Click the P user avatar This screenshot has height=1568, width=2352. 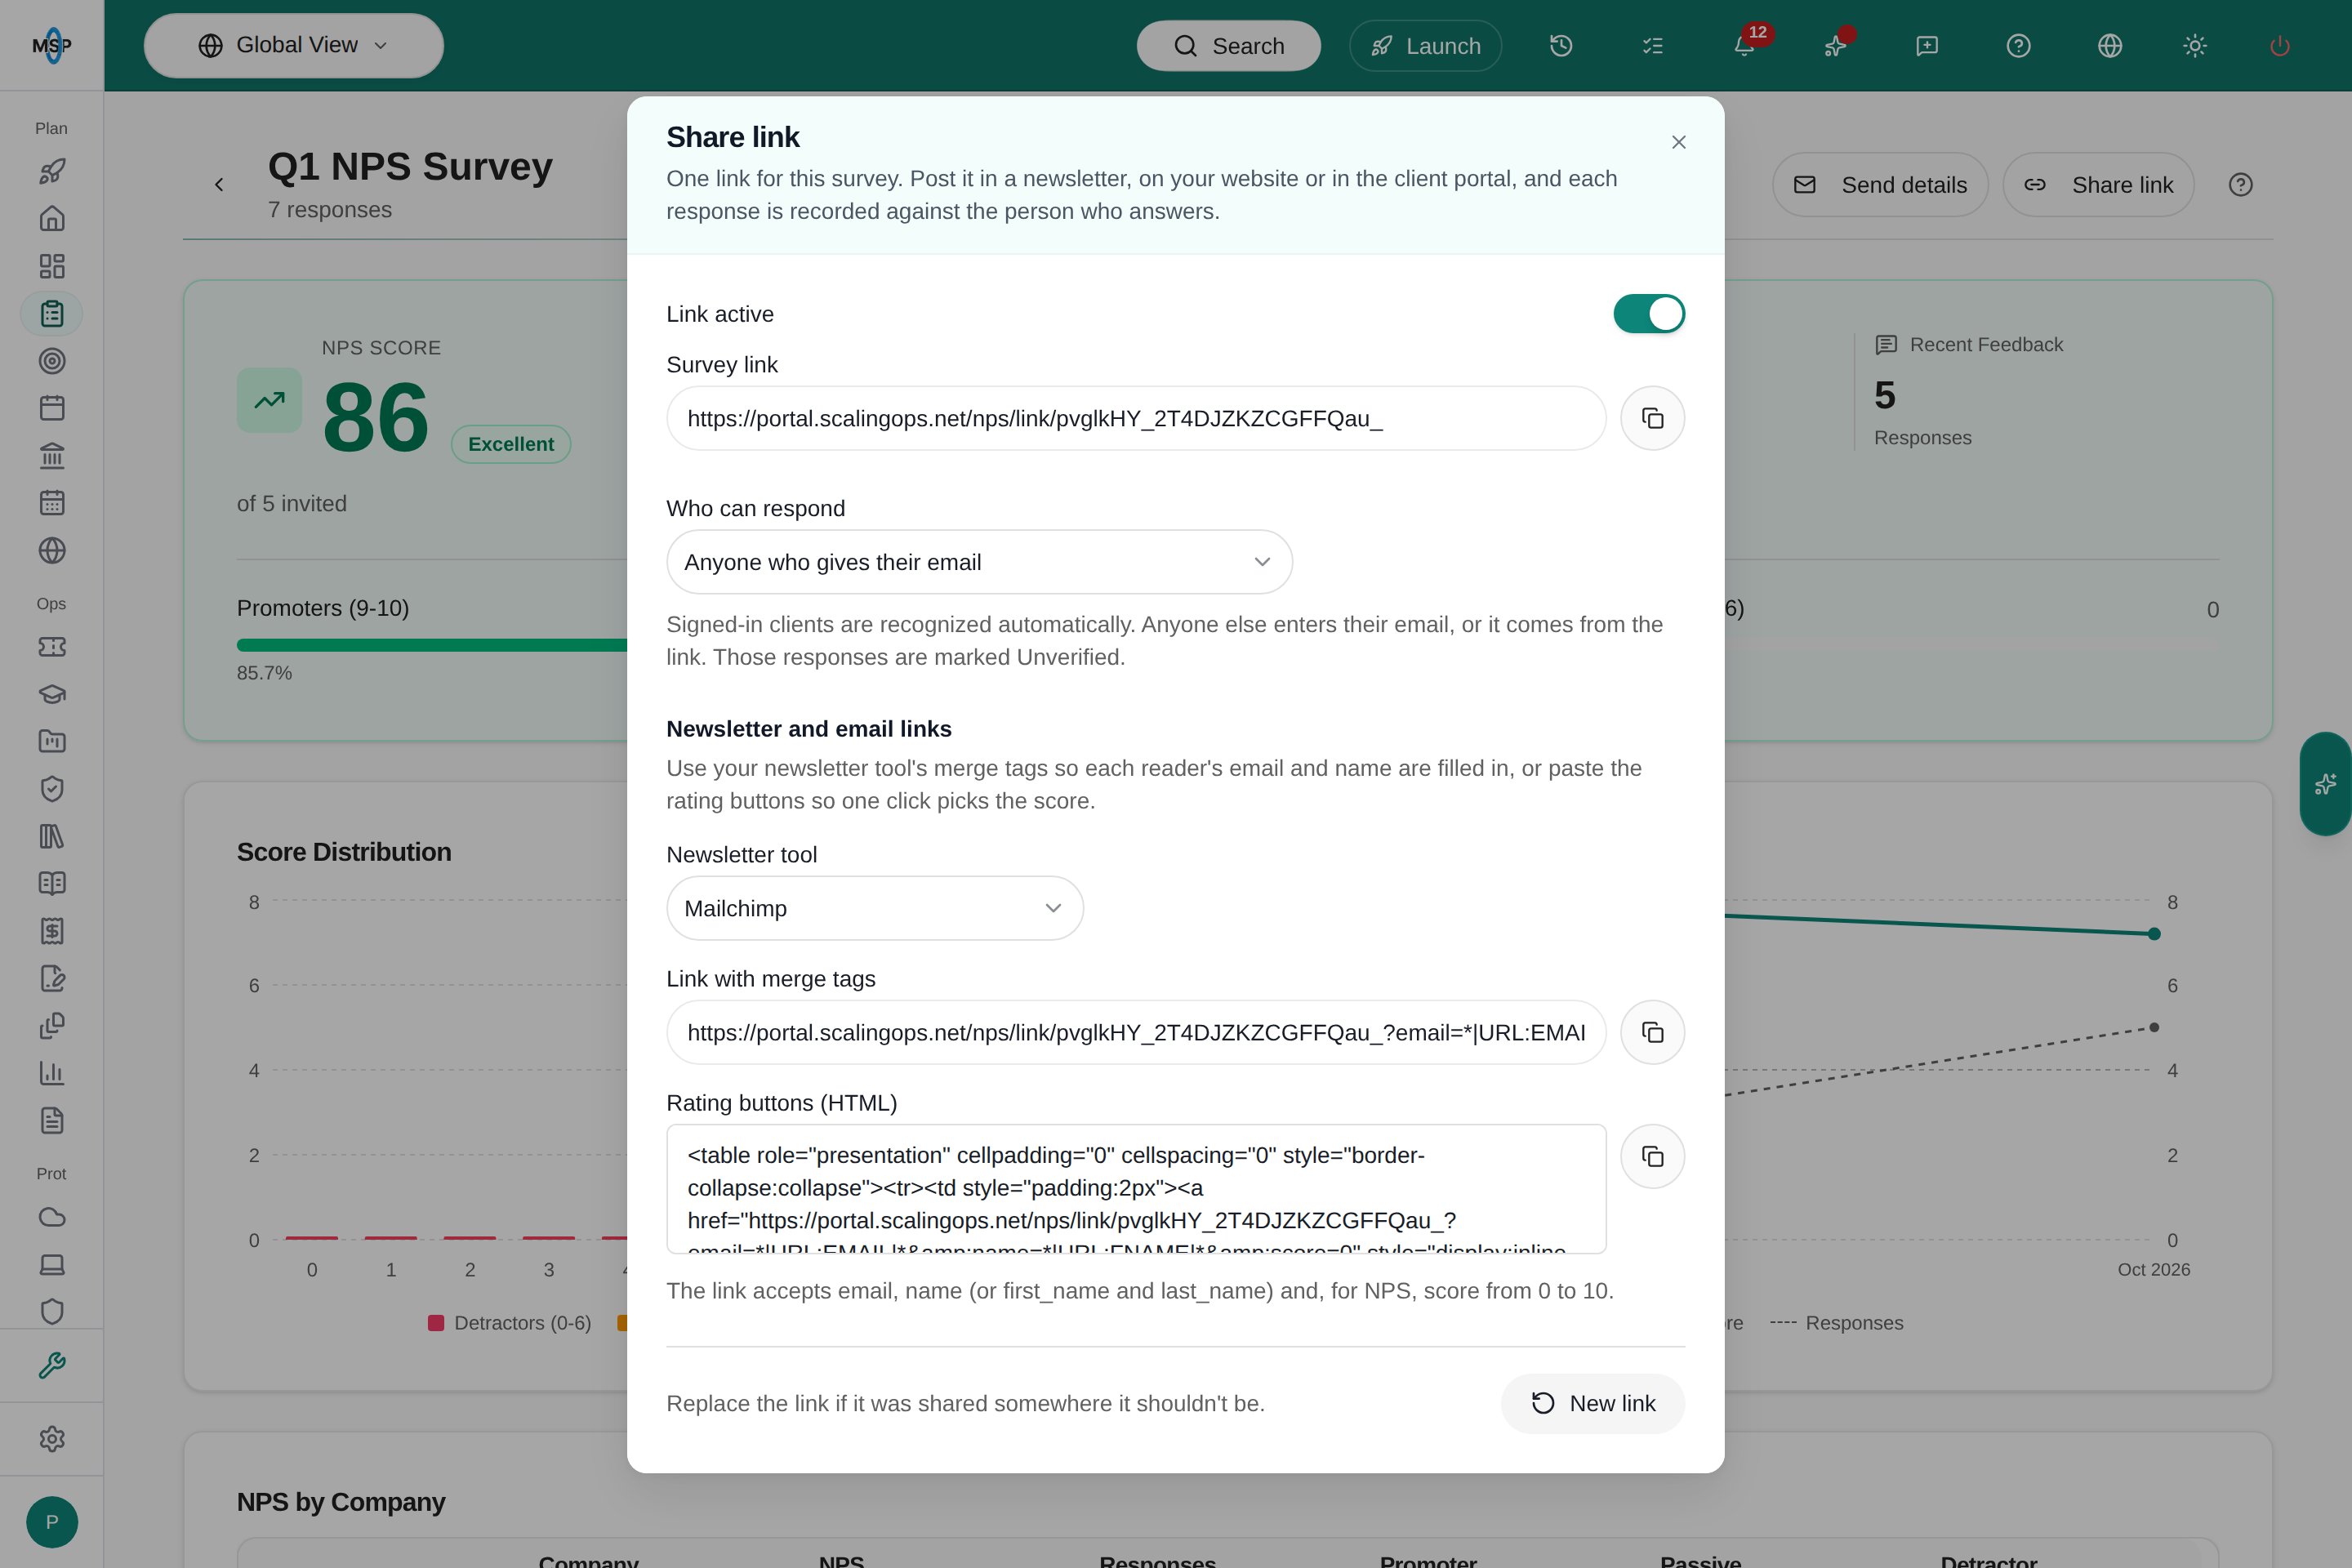coord(52,1522)
